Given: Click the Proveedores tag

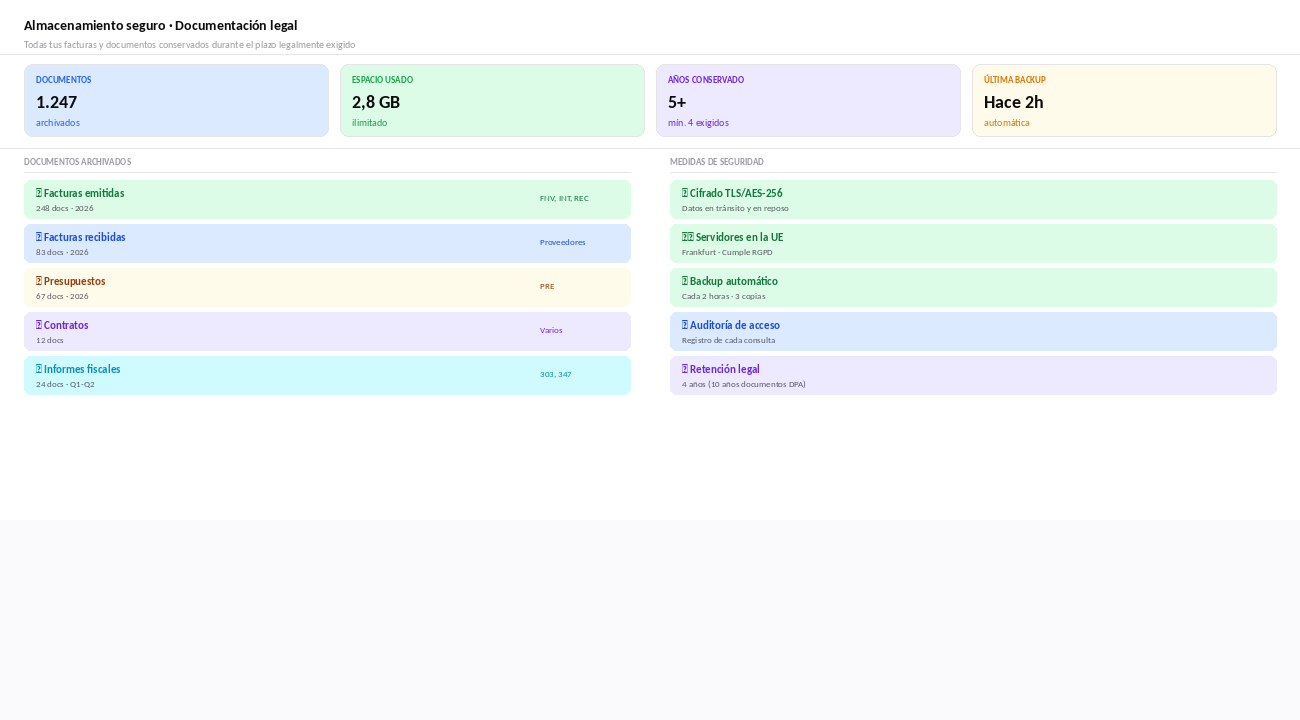Looking at the screenshot, I should [562, 242].
